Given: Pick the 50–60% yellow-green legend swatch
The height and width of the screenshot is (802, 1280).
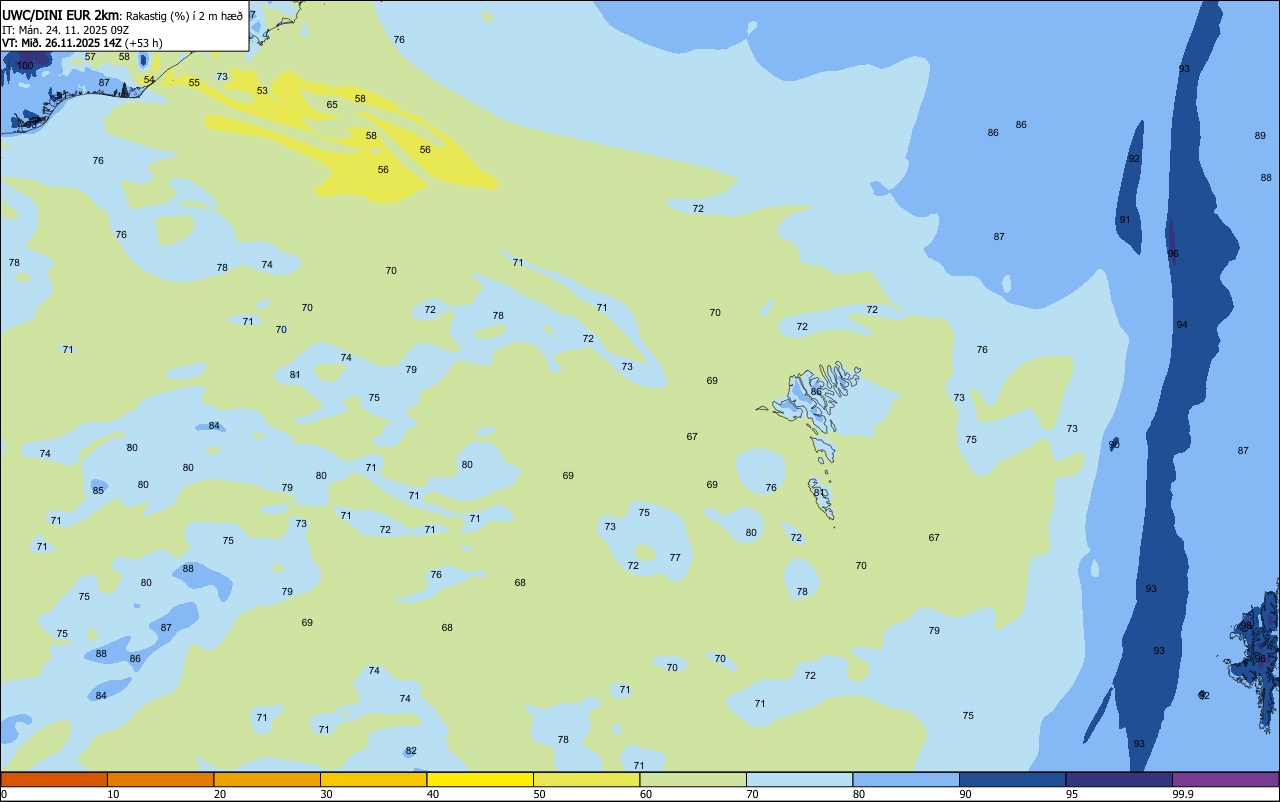Looking at the screenshot, I should [586, 779].
